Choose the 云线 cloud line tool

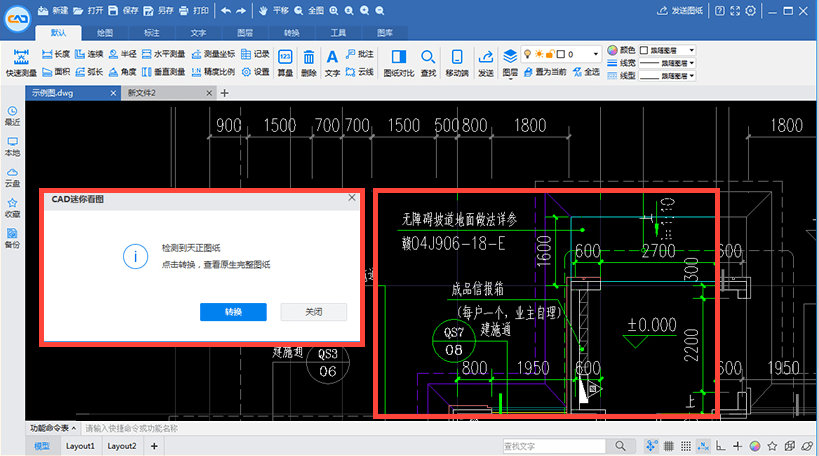tap(360, 72)
